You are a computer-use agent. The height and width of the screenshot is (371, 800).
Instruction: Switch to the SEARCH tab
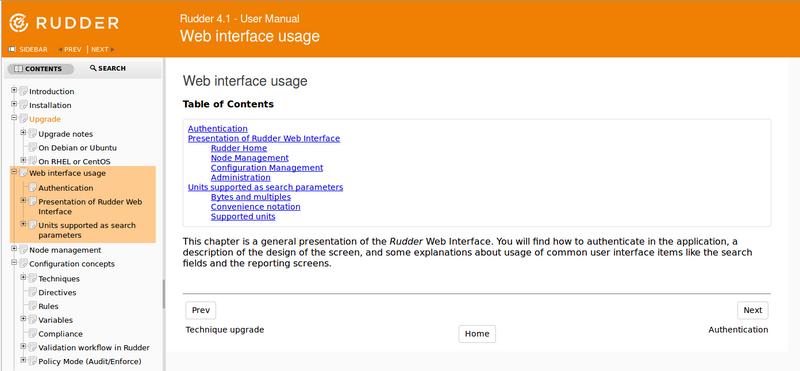point(108,68)
